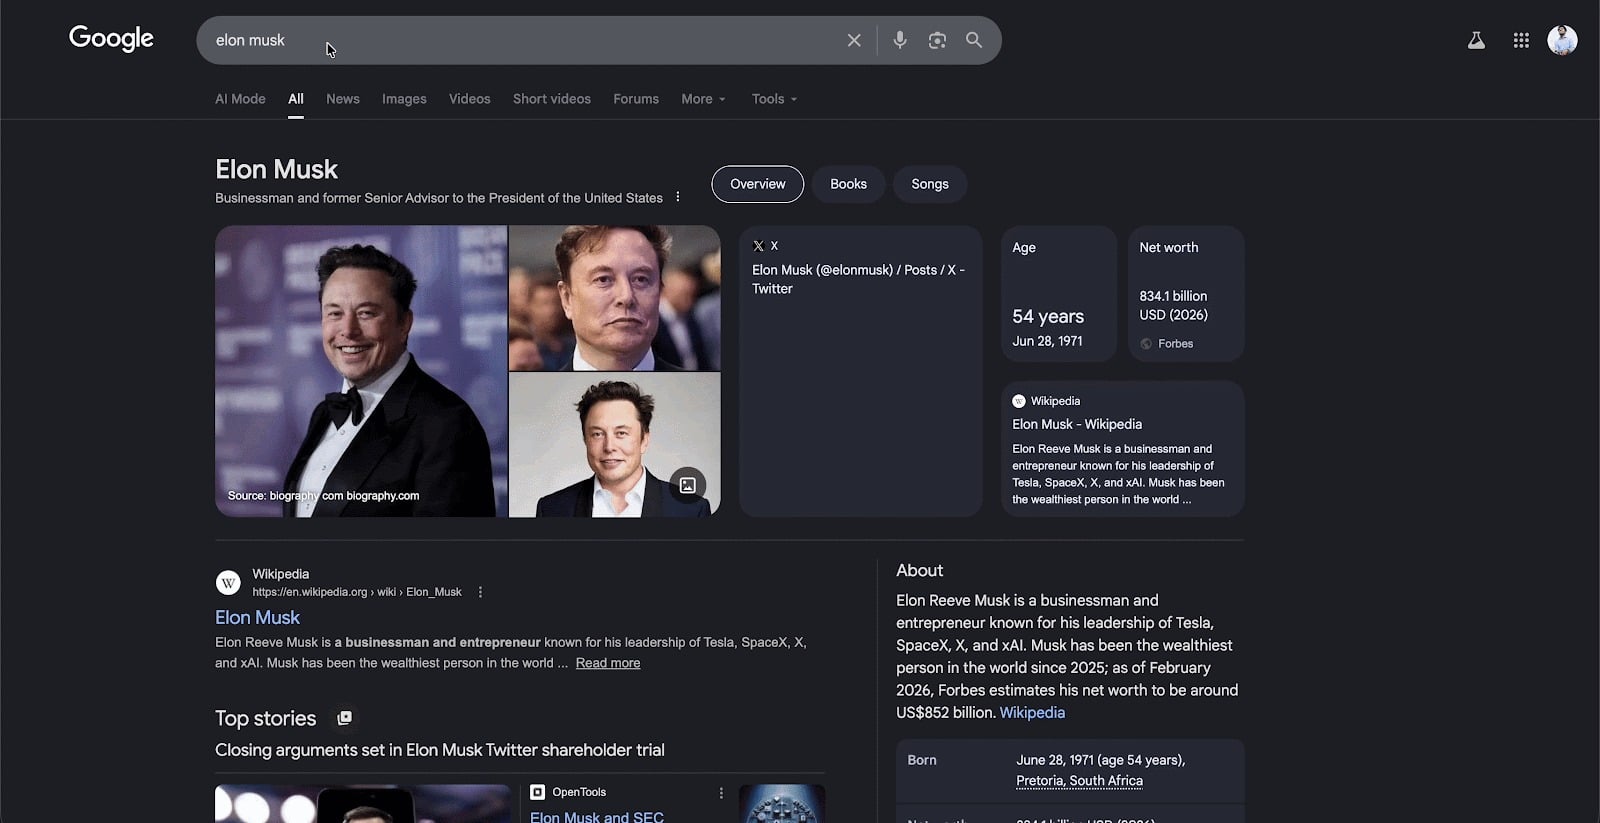Open the Videos tab
Viewport: 1600px width, 823px height.
[x=469, y=99]
